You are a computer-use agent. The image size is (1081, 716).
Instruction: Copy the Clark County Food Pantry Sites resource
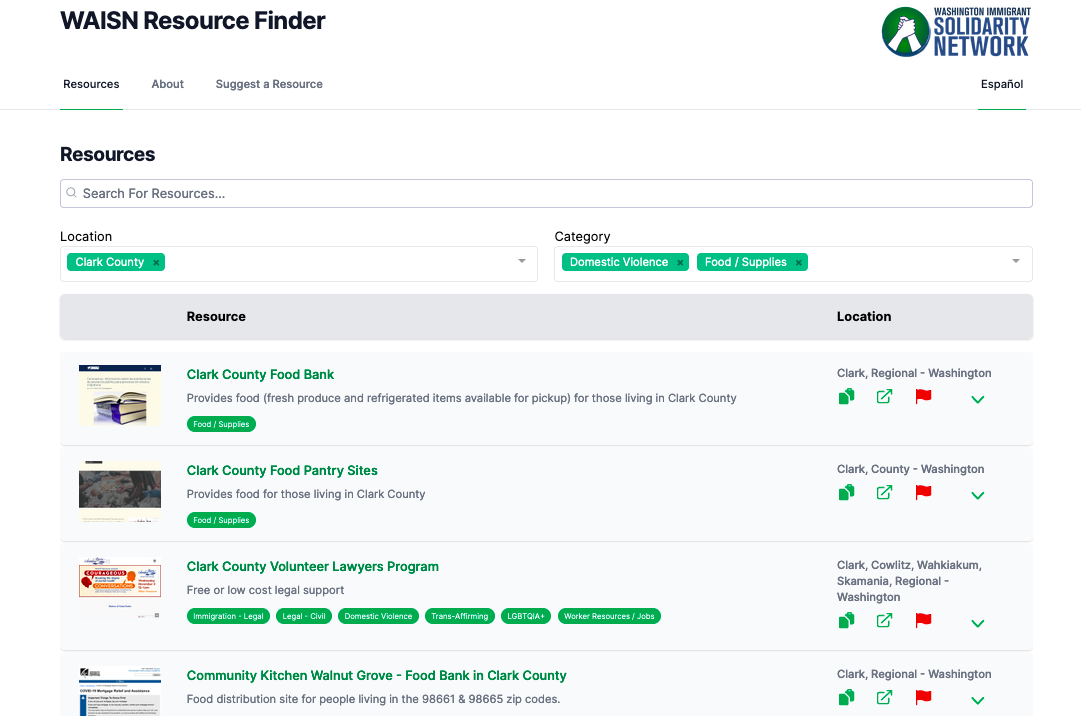(x=847, y=492)
